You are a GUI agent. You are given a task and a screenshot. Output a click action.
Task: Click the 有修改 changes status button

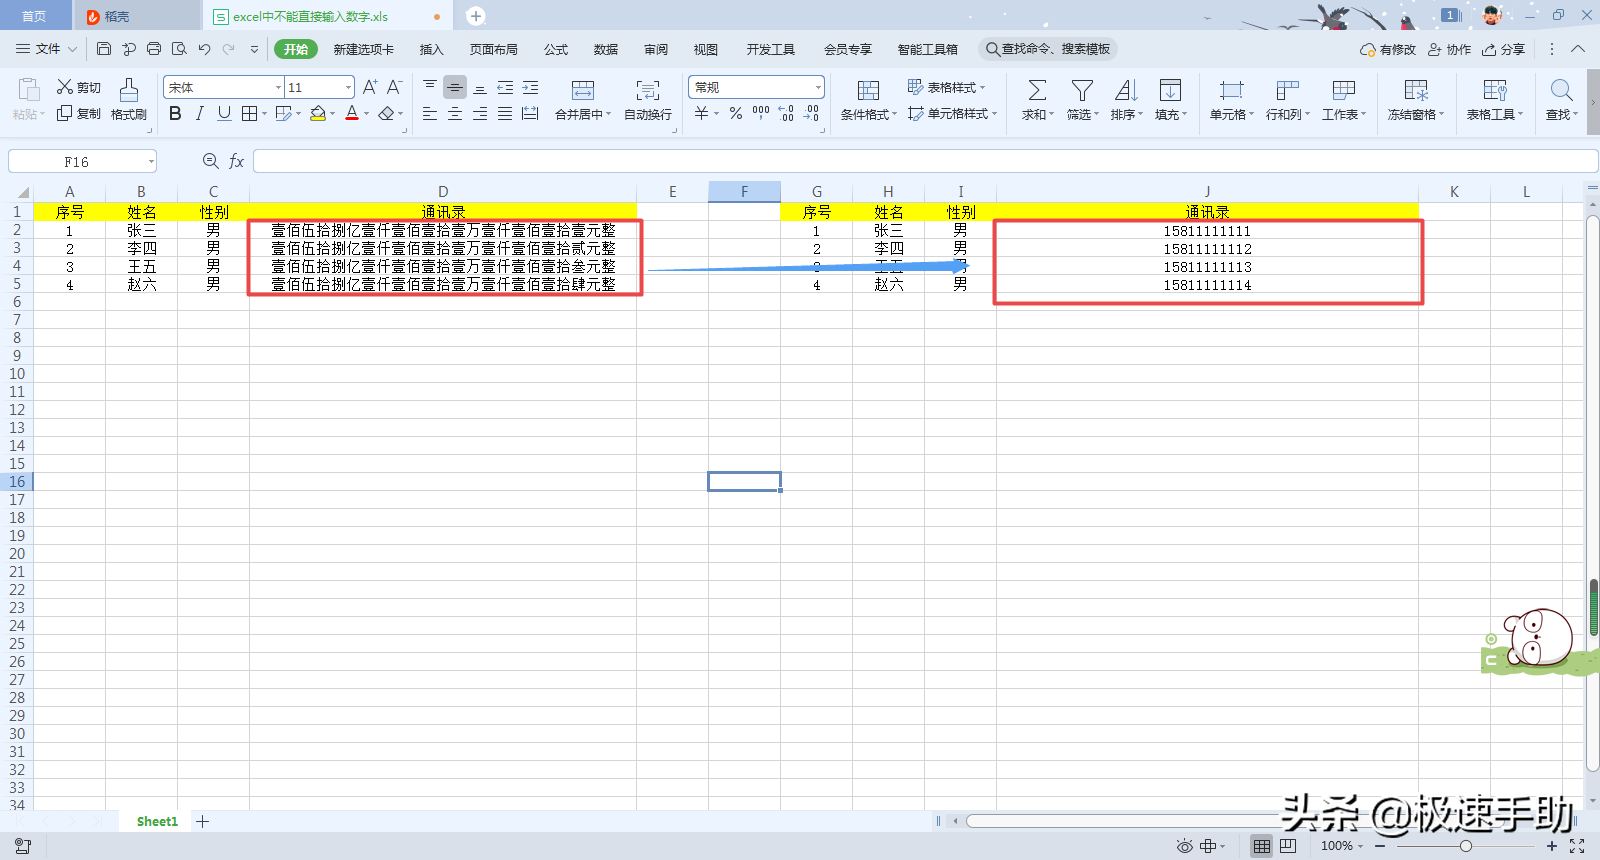[x=1388, y=49]
